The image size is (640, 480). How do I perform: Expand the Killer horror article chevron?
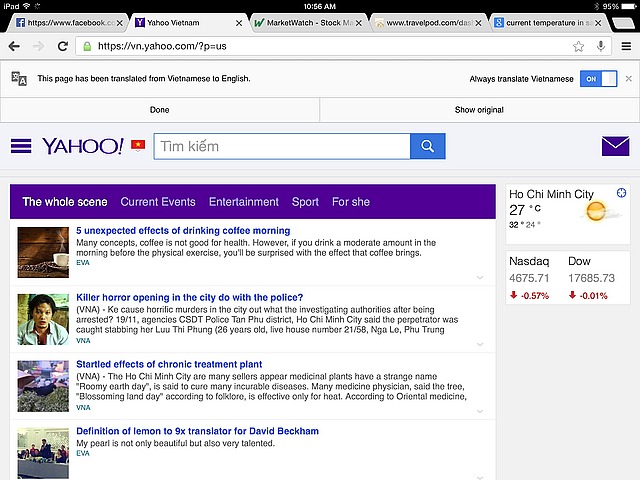(x=480, y=344)
